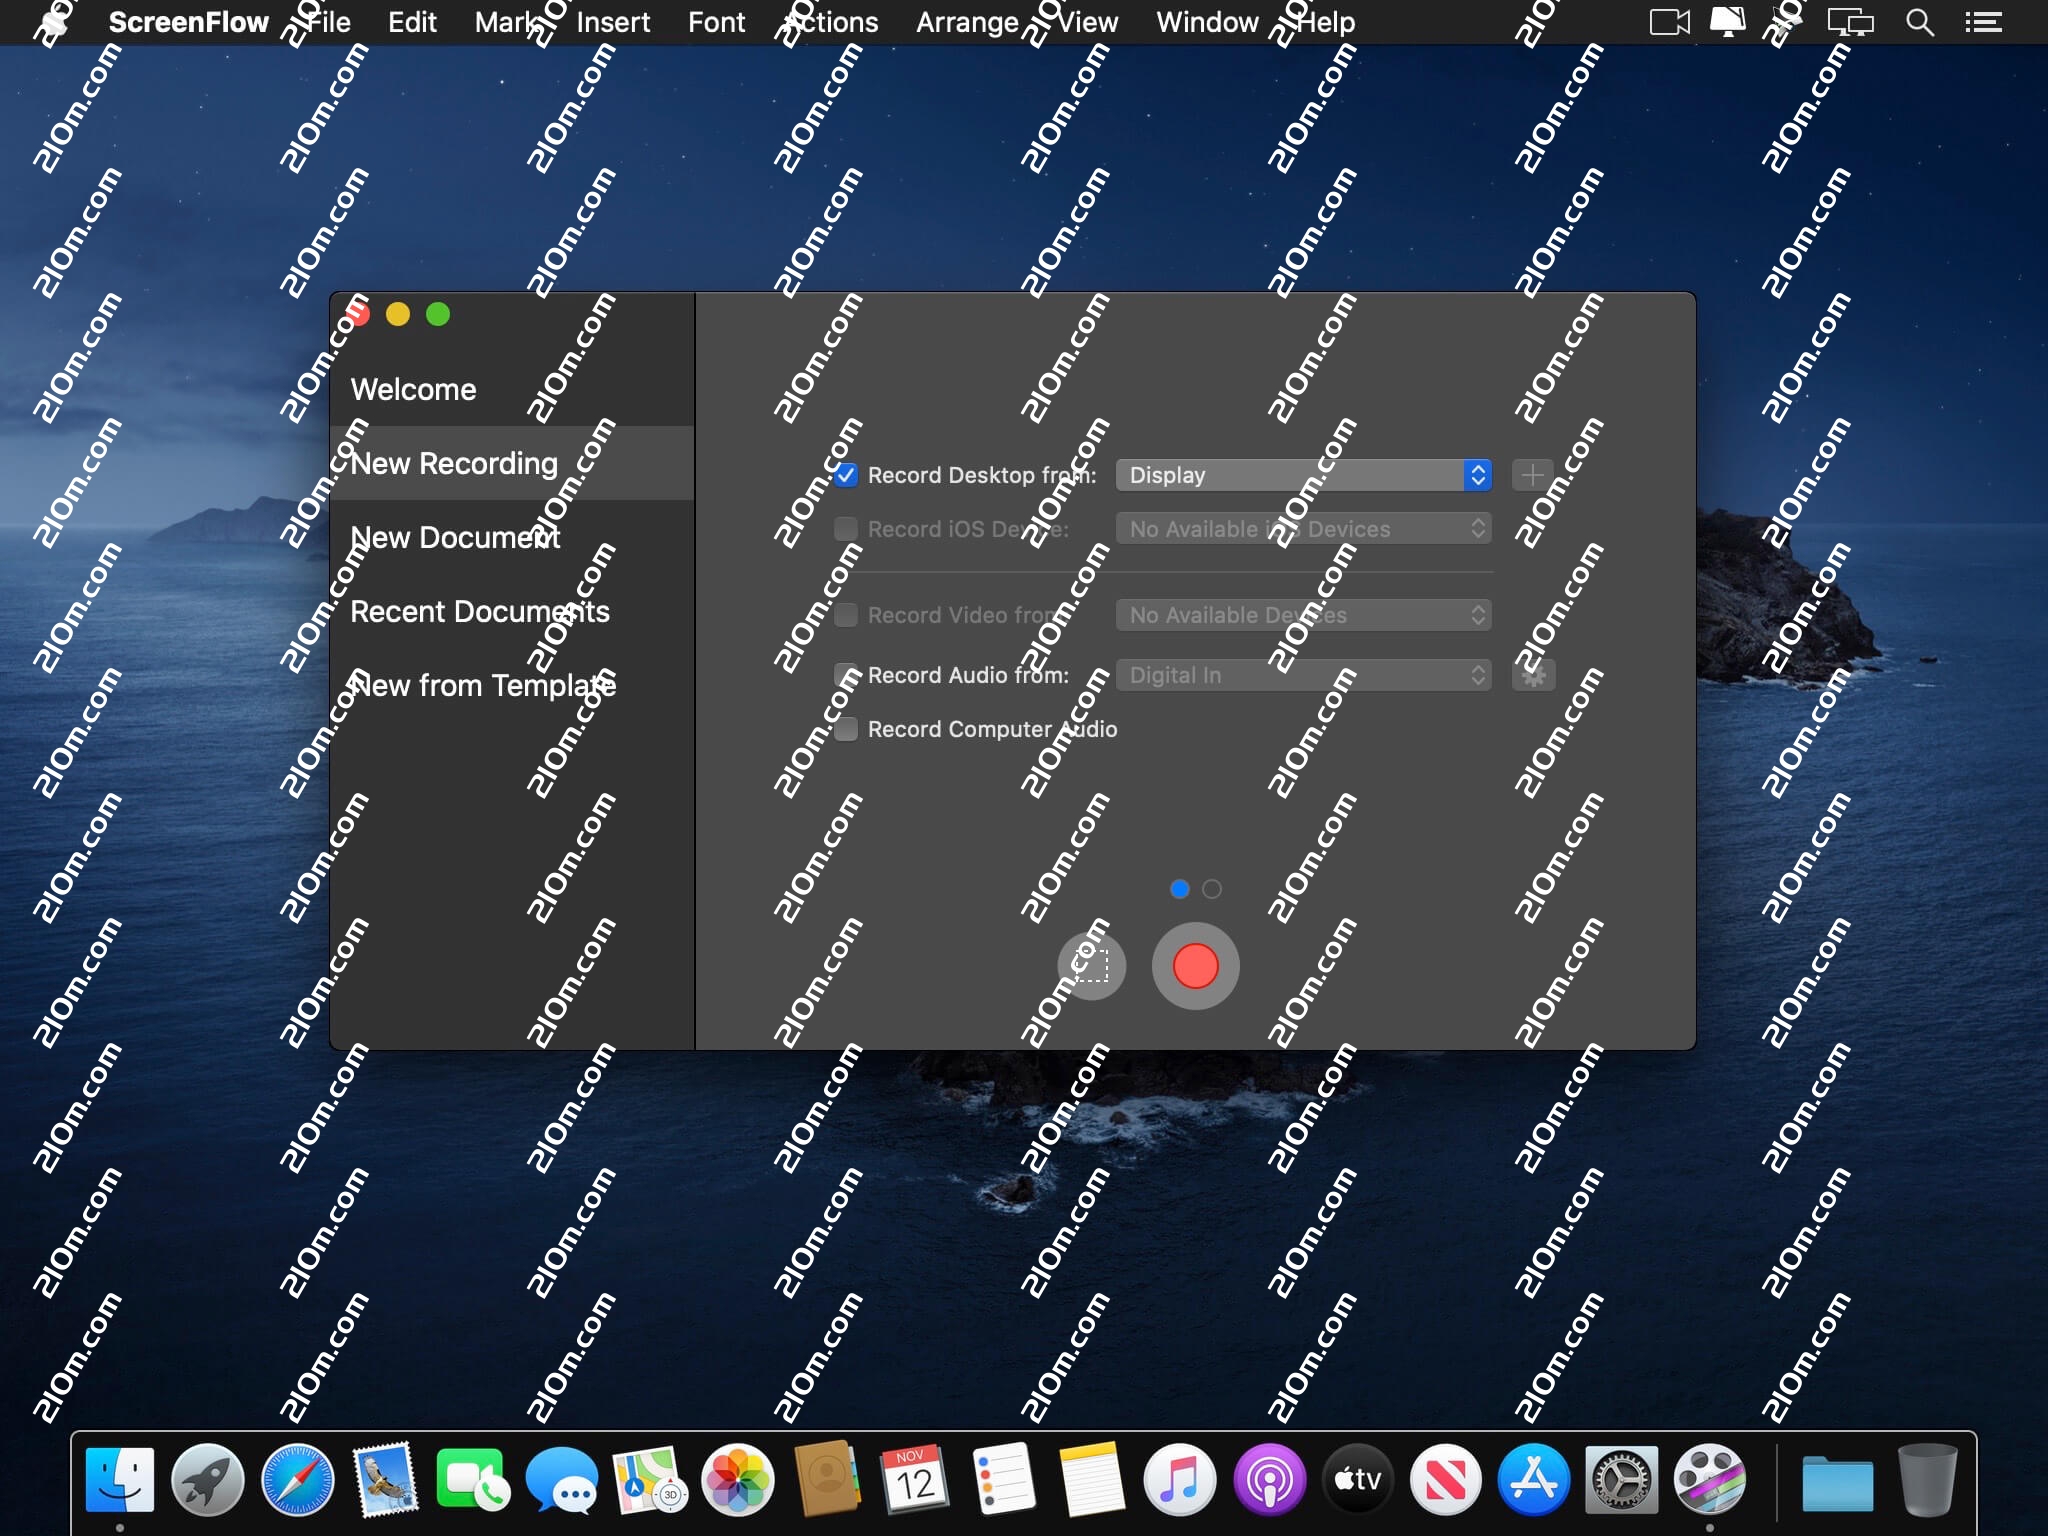Open the Notification Center list icon
Image resolution: width=2048 pixels, height=1536 pixels.
pyautogui.click(x=1983, y=22)
